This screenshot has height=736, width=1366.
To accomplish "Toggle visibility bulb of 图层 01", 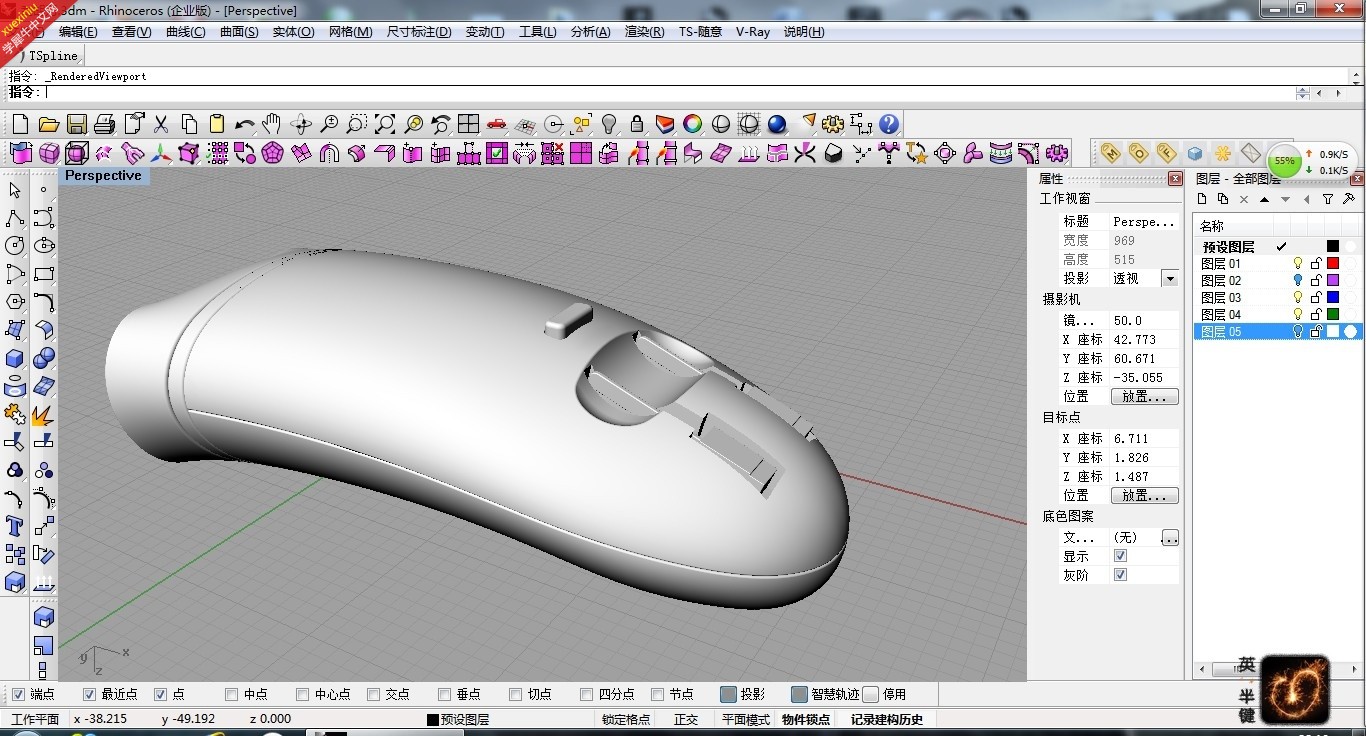I will coord(1298,263).
